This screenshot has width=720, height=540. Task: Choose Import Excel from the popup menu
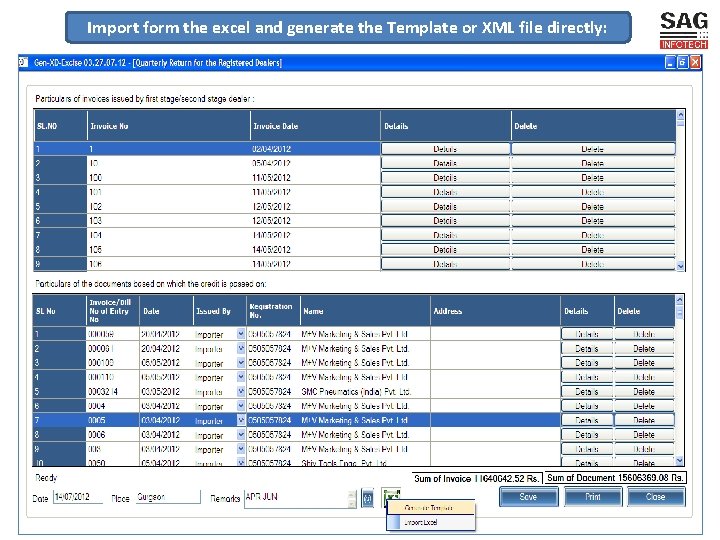[x=429, y=522]
